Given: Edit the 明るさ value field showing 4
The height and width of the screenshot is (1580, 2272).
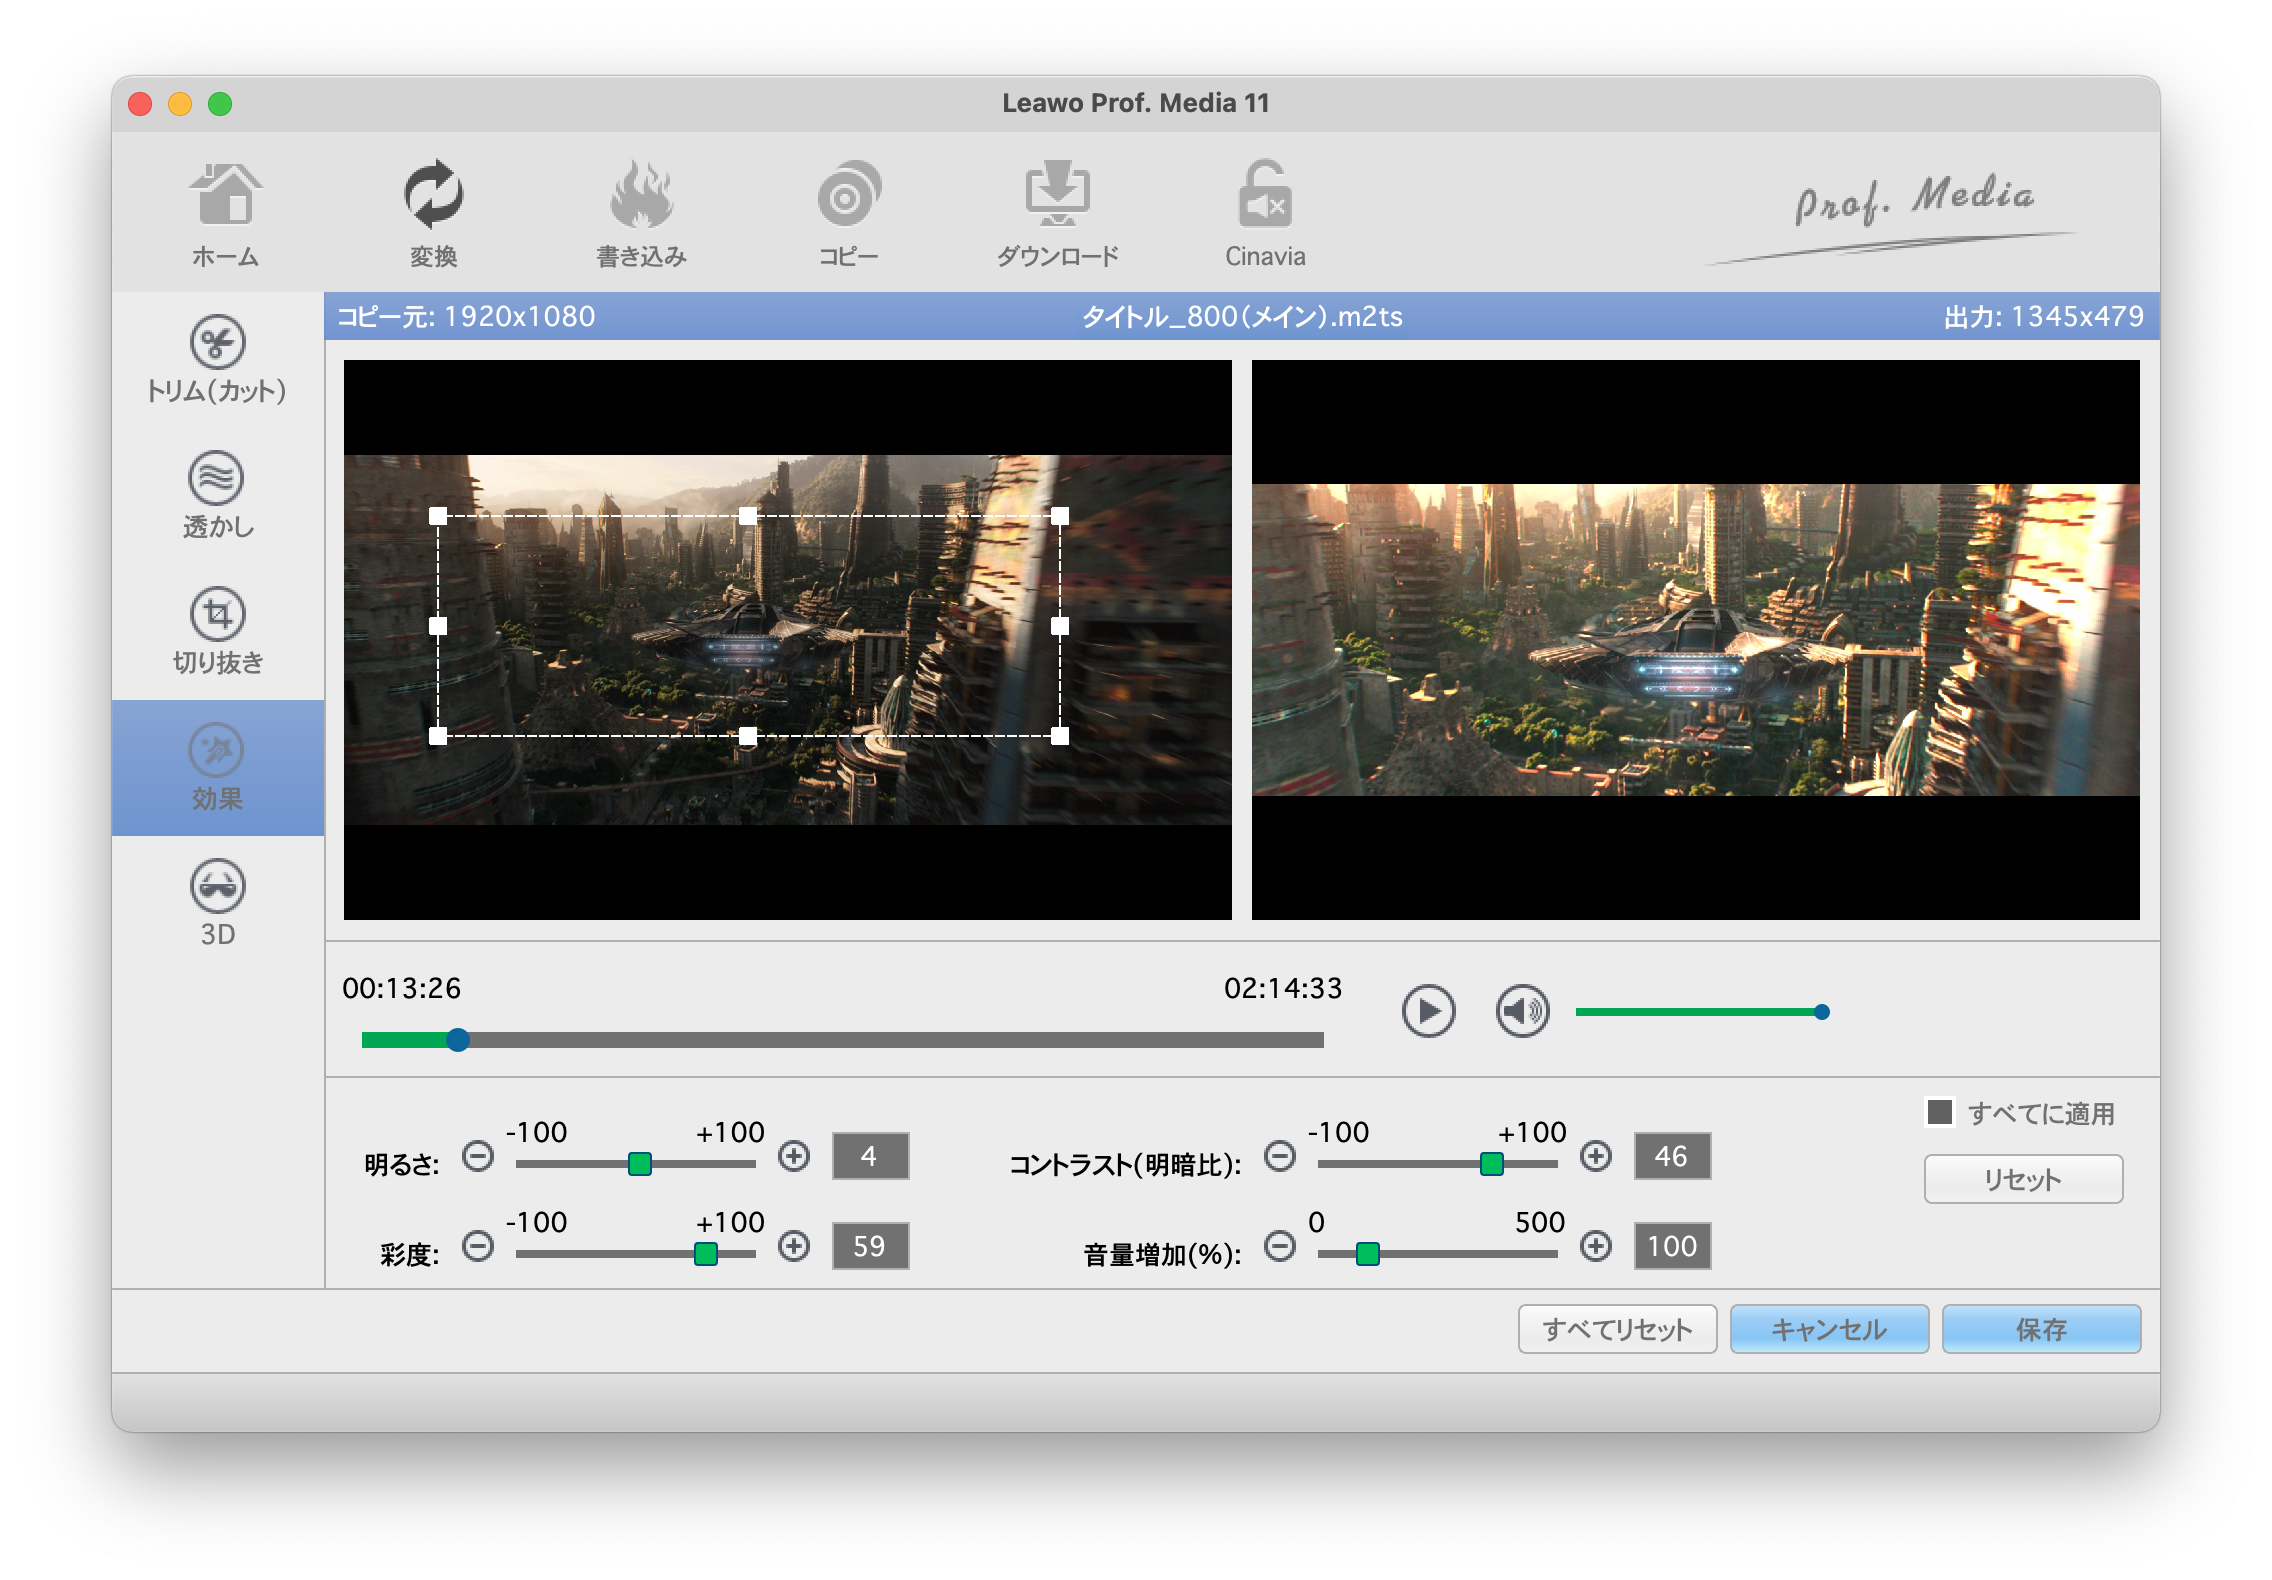Looking at the screenshot, I should [870, 1156].
